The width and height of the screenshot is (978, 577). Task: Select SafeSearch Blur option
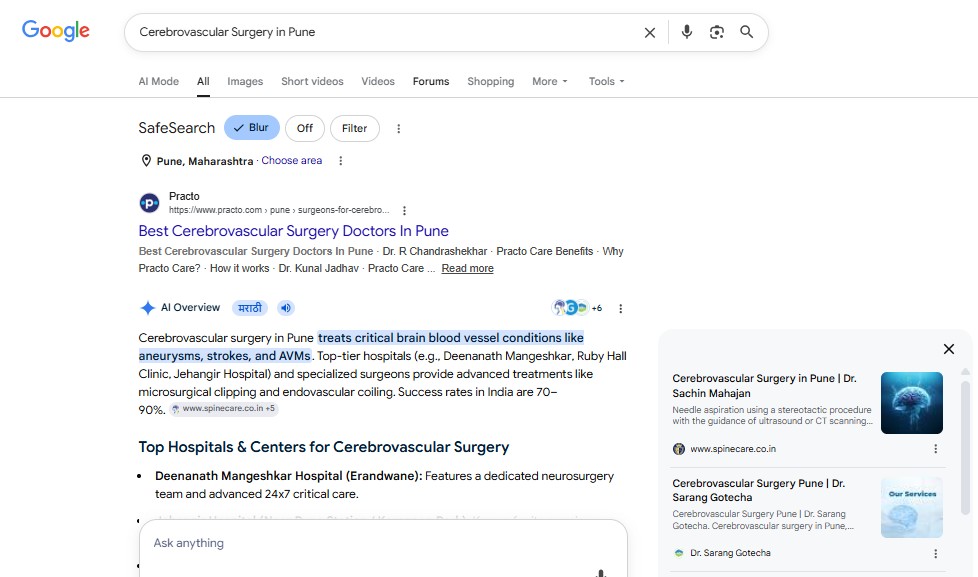tap(251, 128)
